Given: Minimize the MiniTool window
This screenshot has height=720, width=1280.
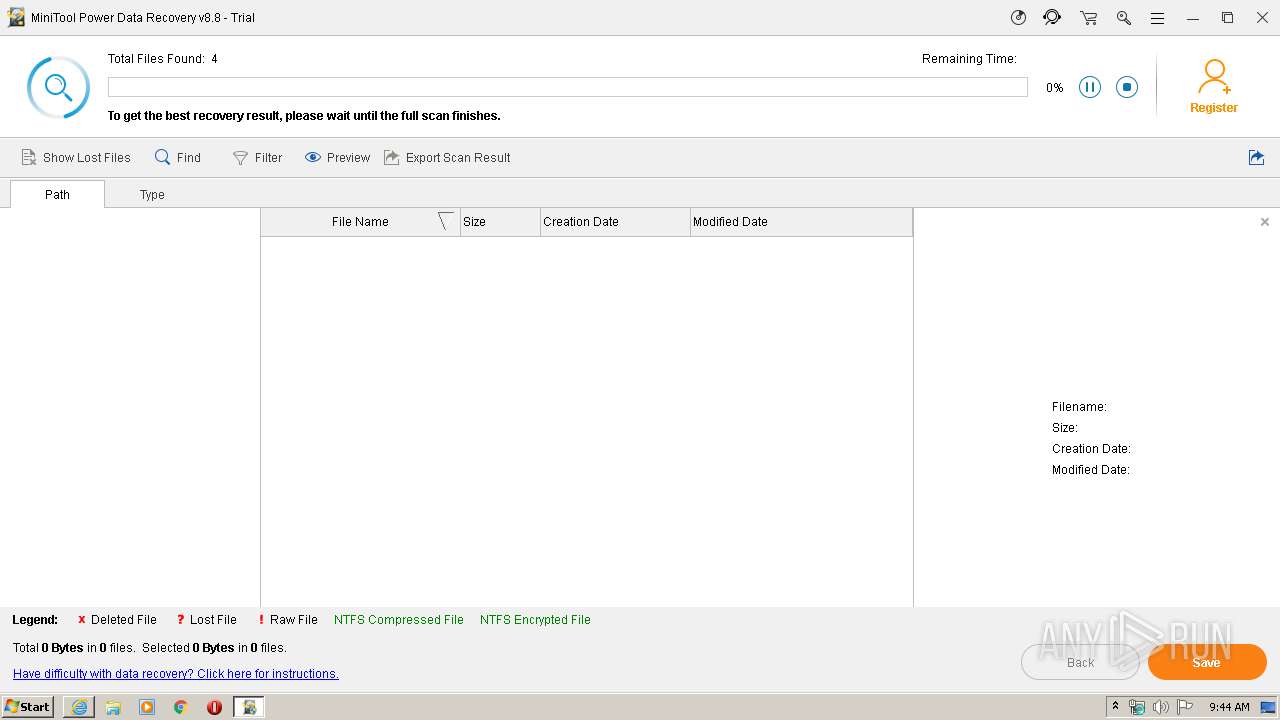Looking at the screenshot, I should [1192, 17].
